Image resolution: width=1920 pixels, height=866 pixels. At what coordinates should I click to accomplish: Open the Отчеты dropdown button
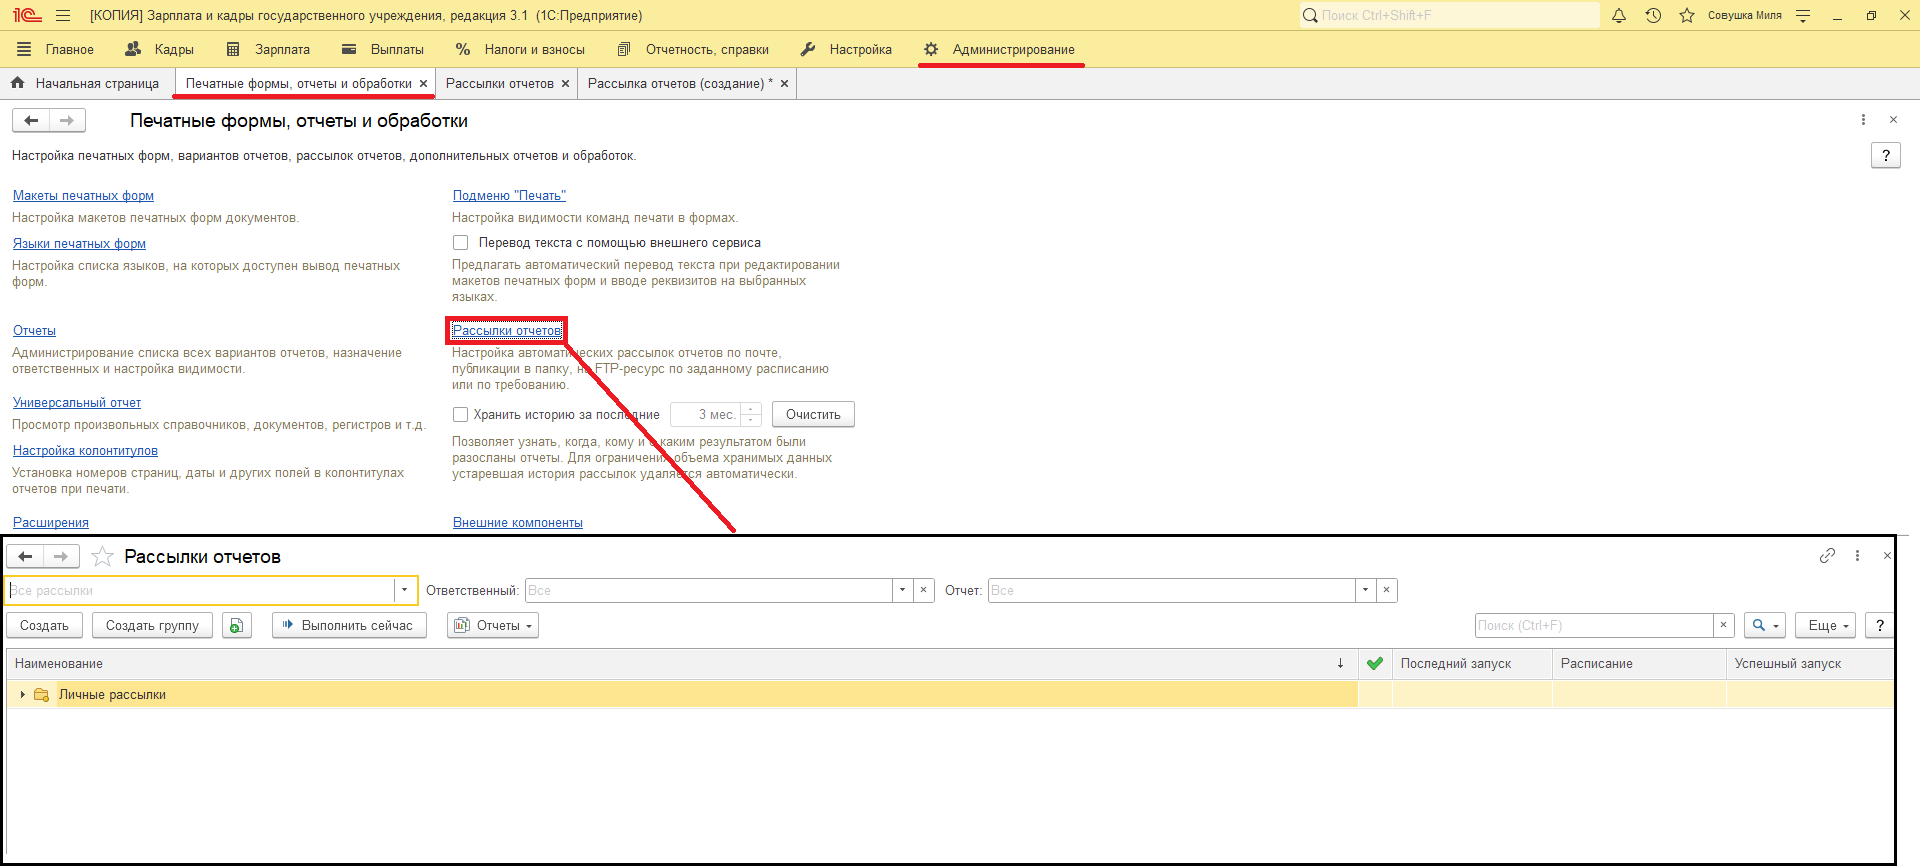tap(493, 625)
